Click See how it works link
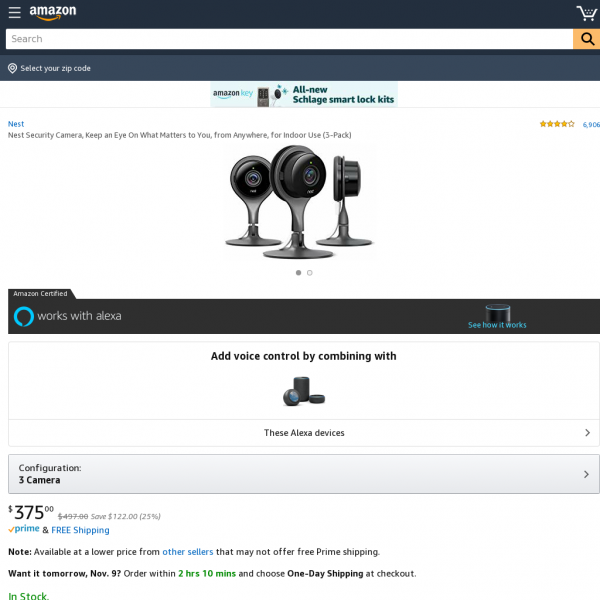Viewport: 600px width, 600px height. pyautogui.click(x=497, y=325)
